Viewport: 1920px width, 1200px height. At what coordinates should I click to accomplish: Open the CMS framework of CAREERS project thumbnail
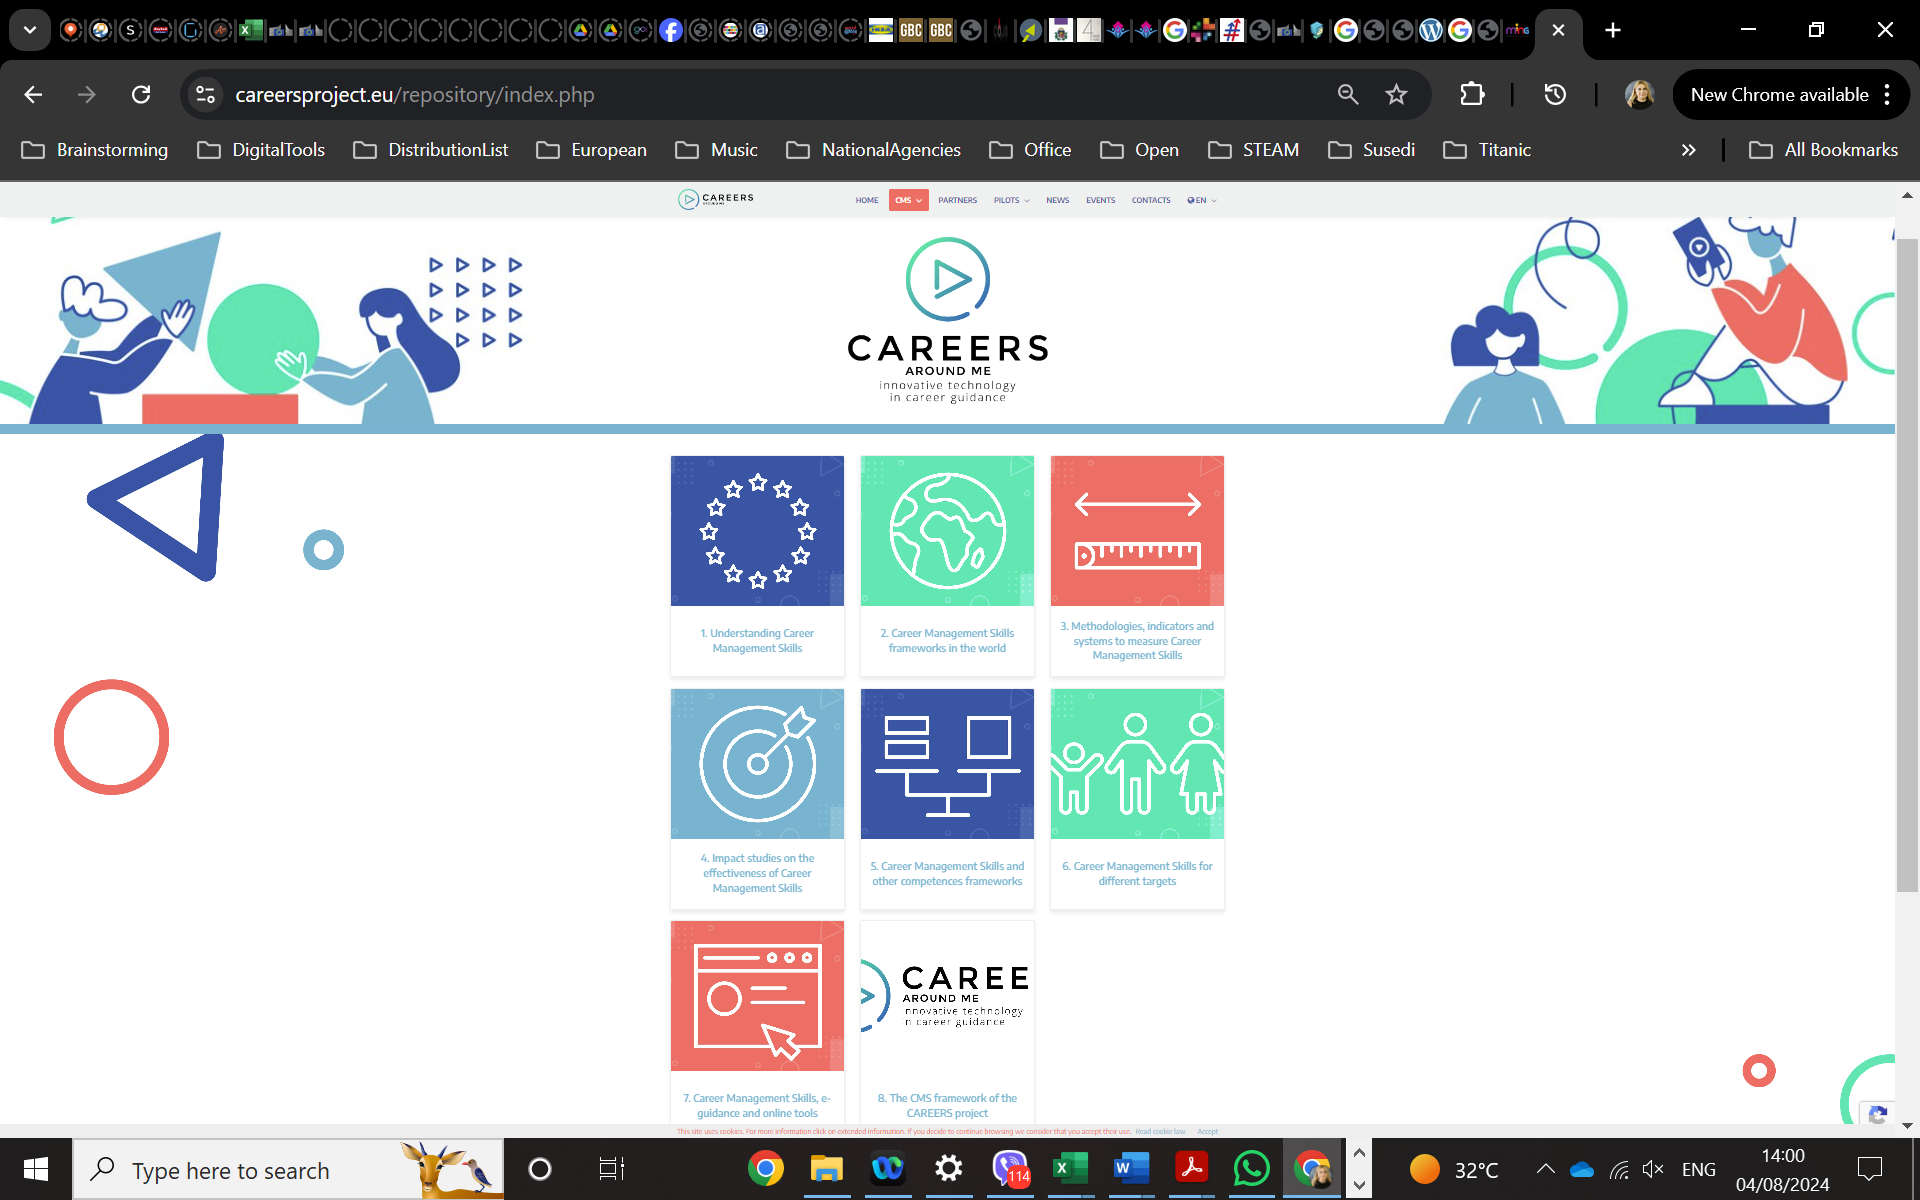point(947,996)
